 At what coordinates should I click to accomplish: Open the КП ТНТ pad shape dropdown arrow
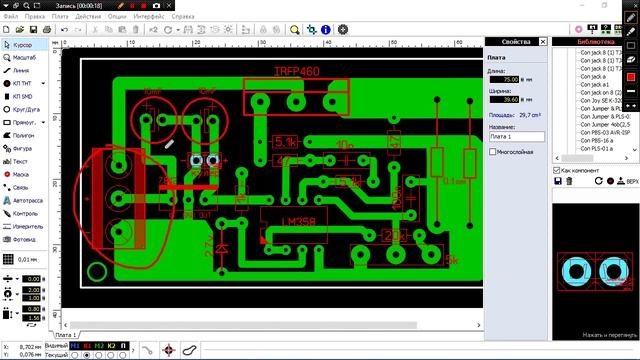[x=43, y=84]
